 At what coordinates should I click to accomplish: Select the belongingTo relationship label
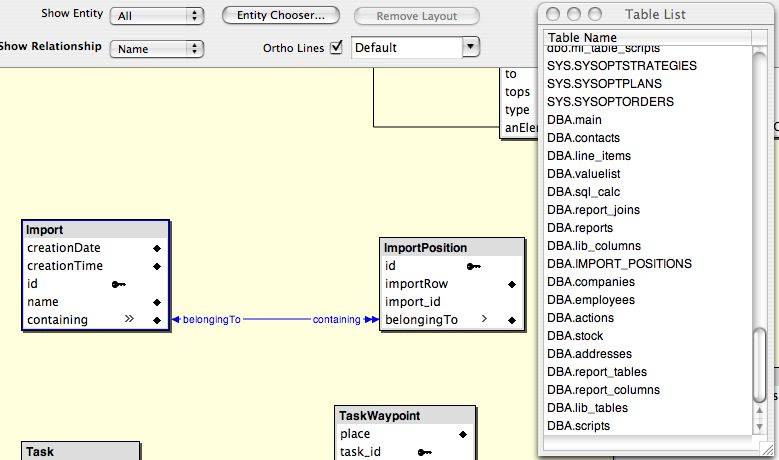click(212, 319)
